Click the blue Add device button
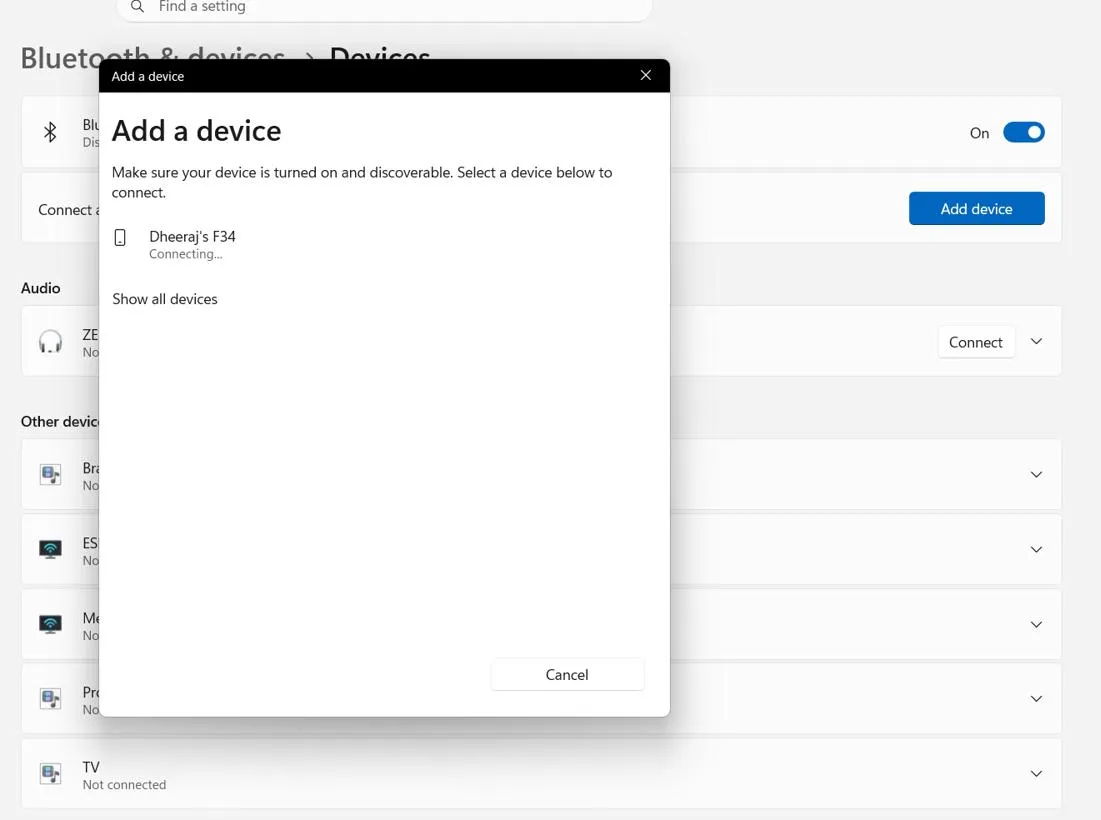1101x820 pixels. click(x=976, y=209)
